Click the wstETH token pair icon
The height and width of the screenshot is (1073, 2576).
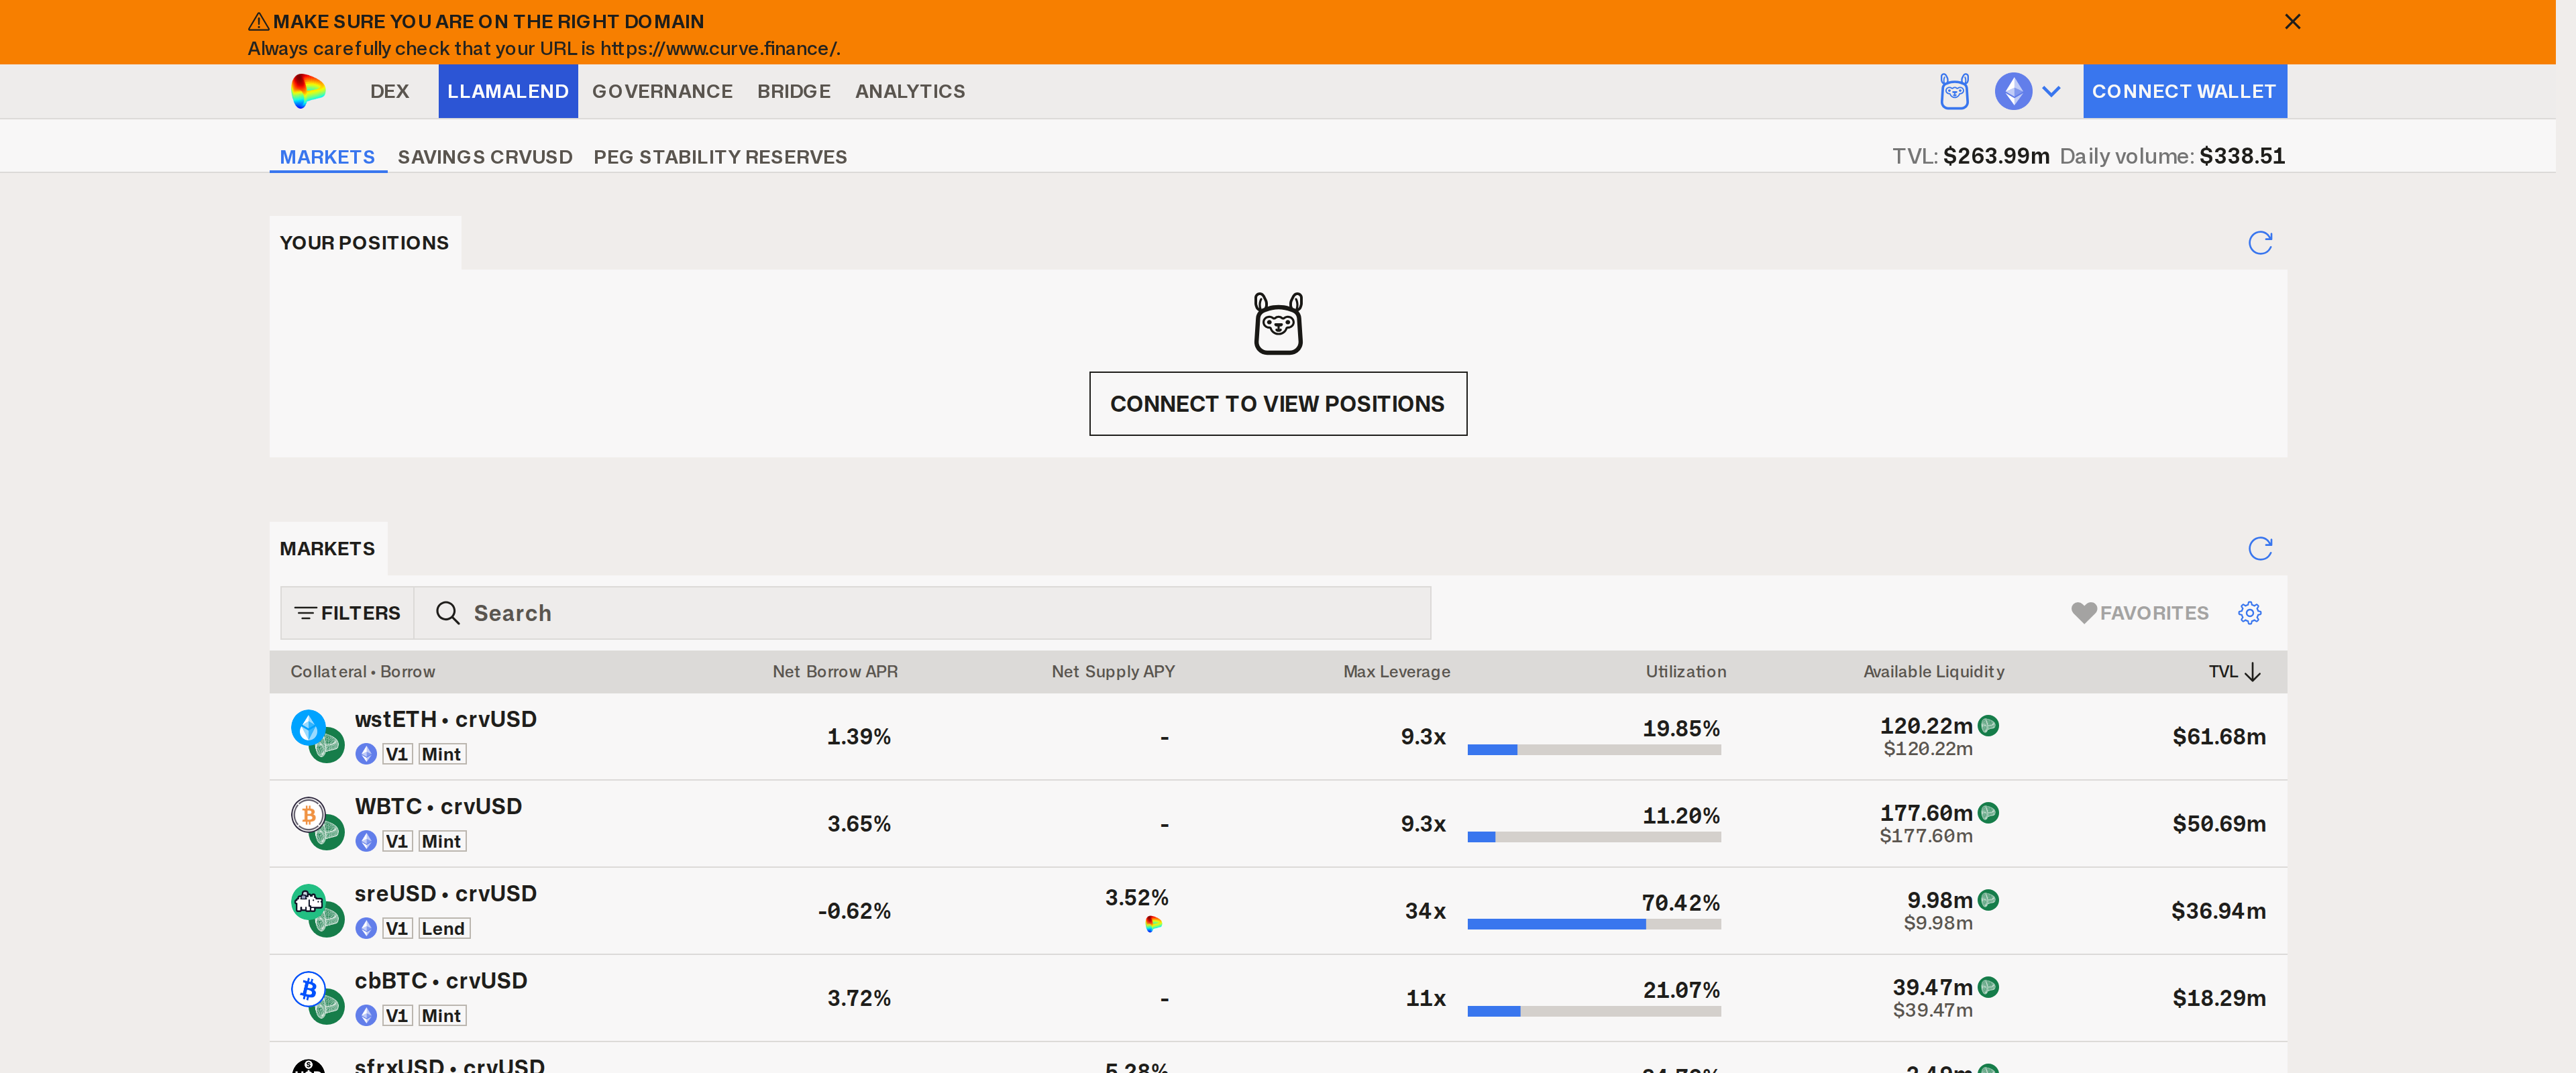[x=317, y=736]
